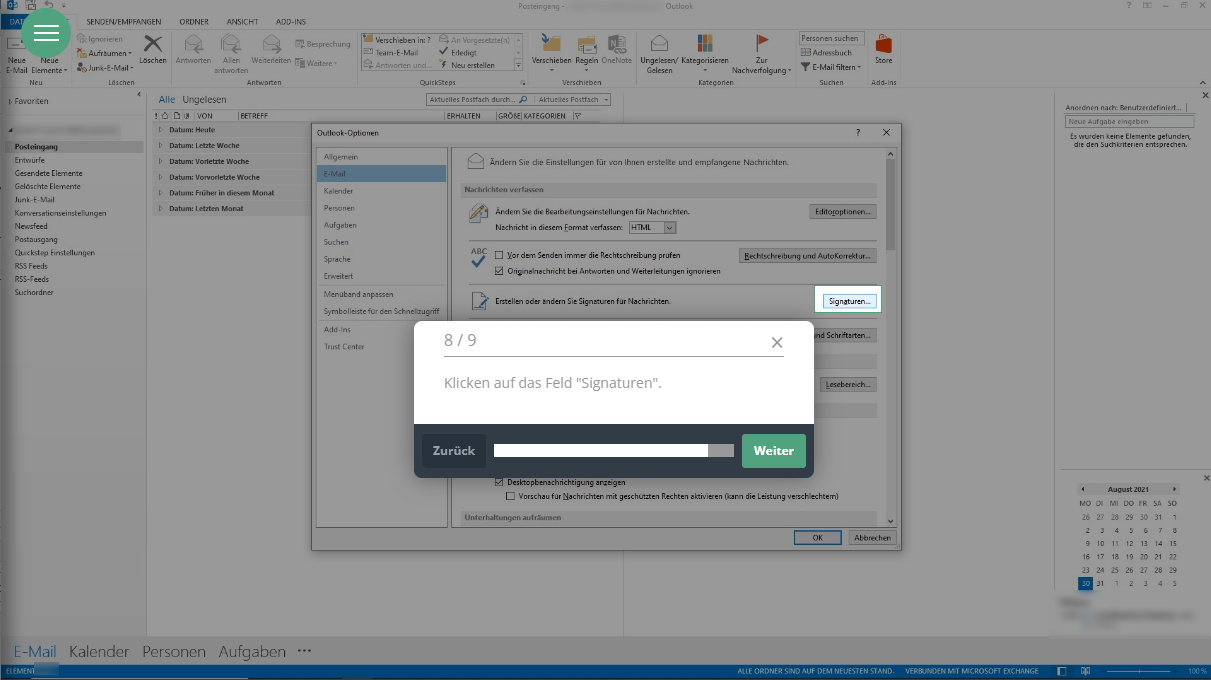Uncheck Originalnachricht bei Antworten ignorieren
Screen dimensions: 1211x680
[x=500, y=271]
